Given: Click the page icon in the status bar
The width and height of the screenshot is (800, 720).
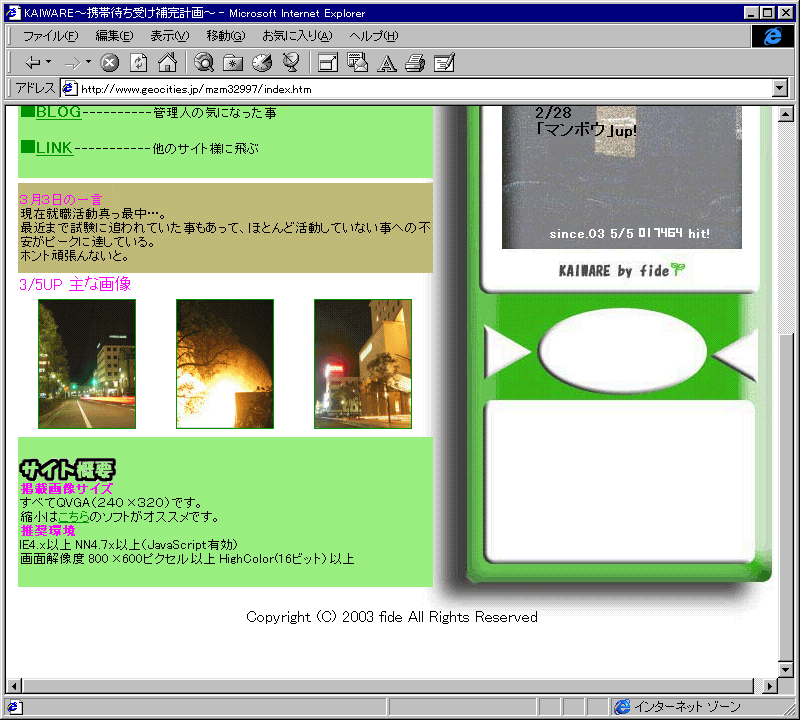Looking at the screenshot, I should point(13,707).
